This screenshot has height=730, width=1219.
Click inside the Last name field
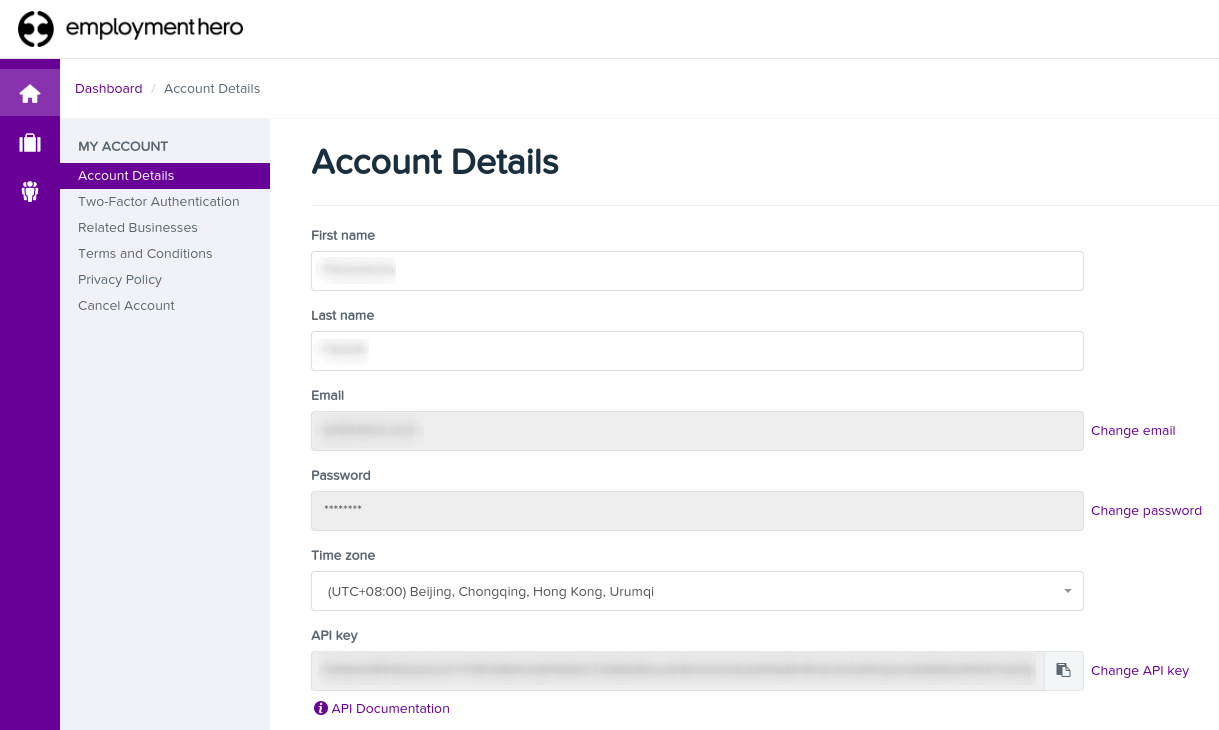pos(697,351)
